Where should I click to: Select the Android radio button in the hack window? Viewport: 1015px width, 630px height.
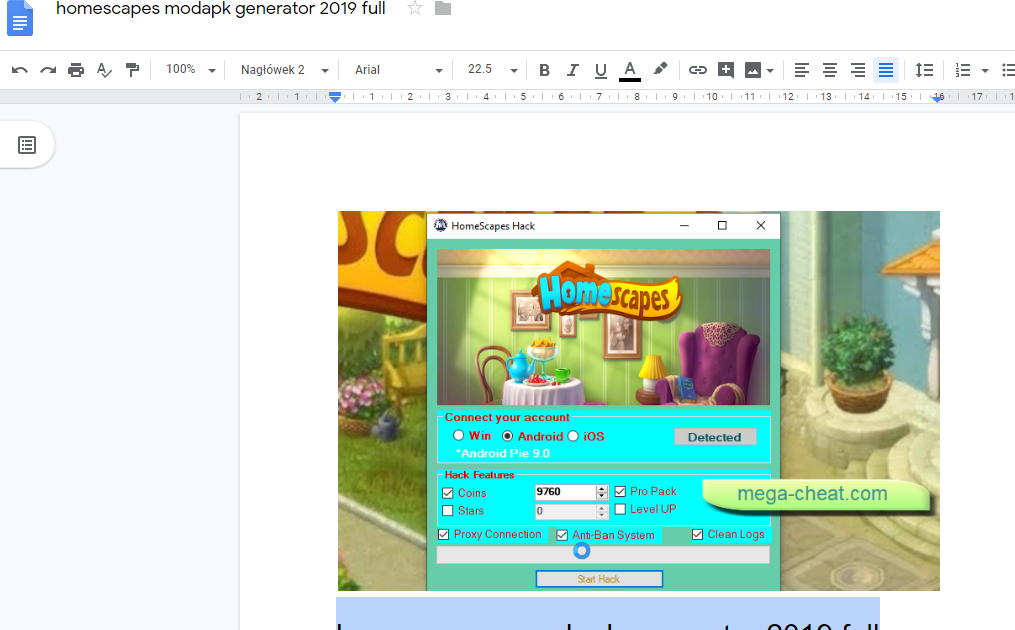pos(507,436)
